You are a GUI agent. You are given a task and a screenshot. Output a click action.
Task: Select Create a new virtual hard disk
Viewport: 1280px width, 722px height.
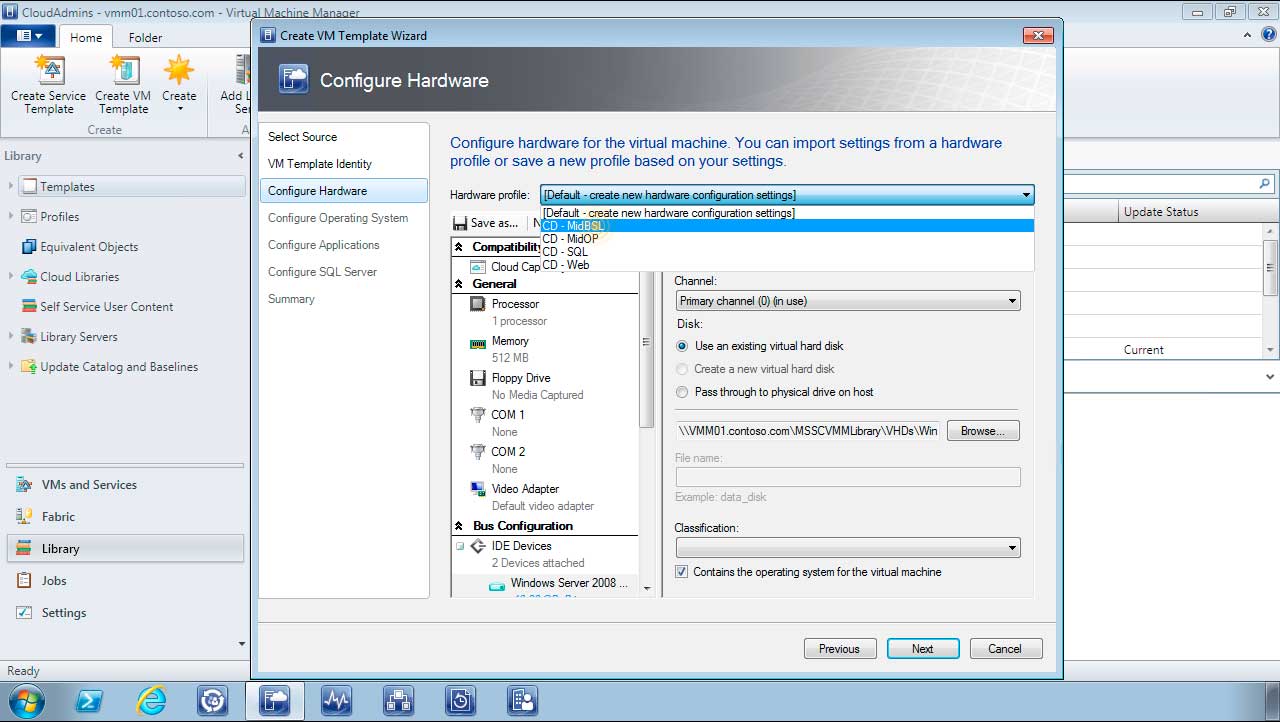[x=683, y=369]
